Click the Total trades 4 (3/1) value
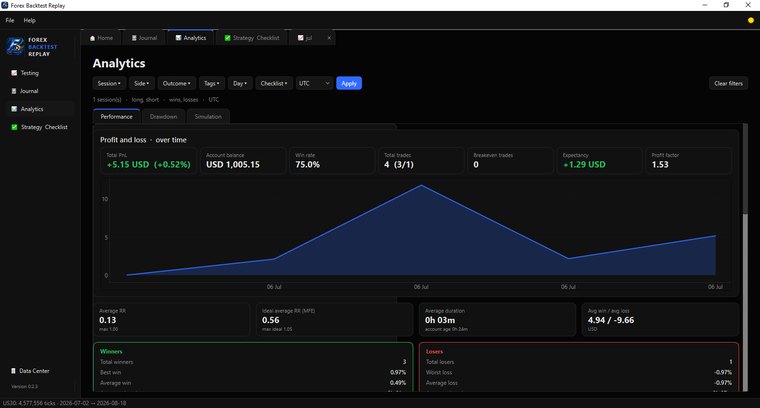Viewport: 760px width, 408px height. pyautogui.click(x=399, y=164)
